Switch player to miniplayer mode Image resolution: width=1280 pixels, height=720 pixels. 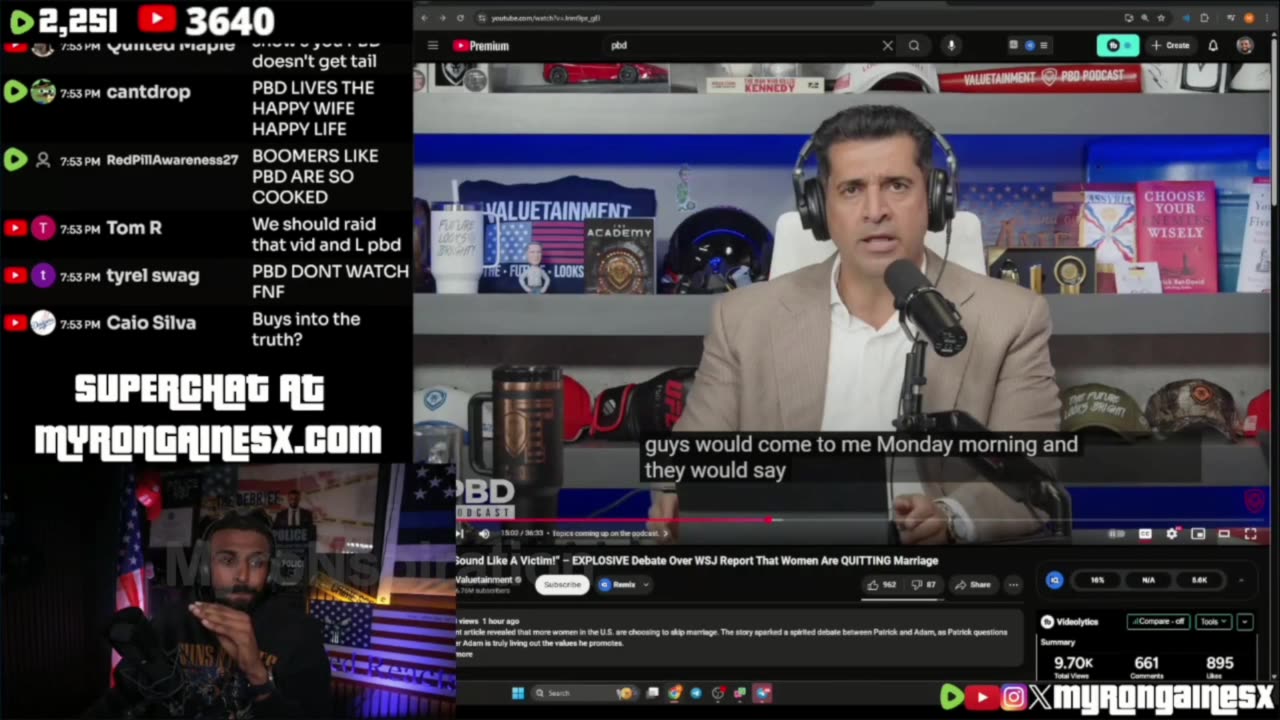tap(1198, 534)
